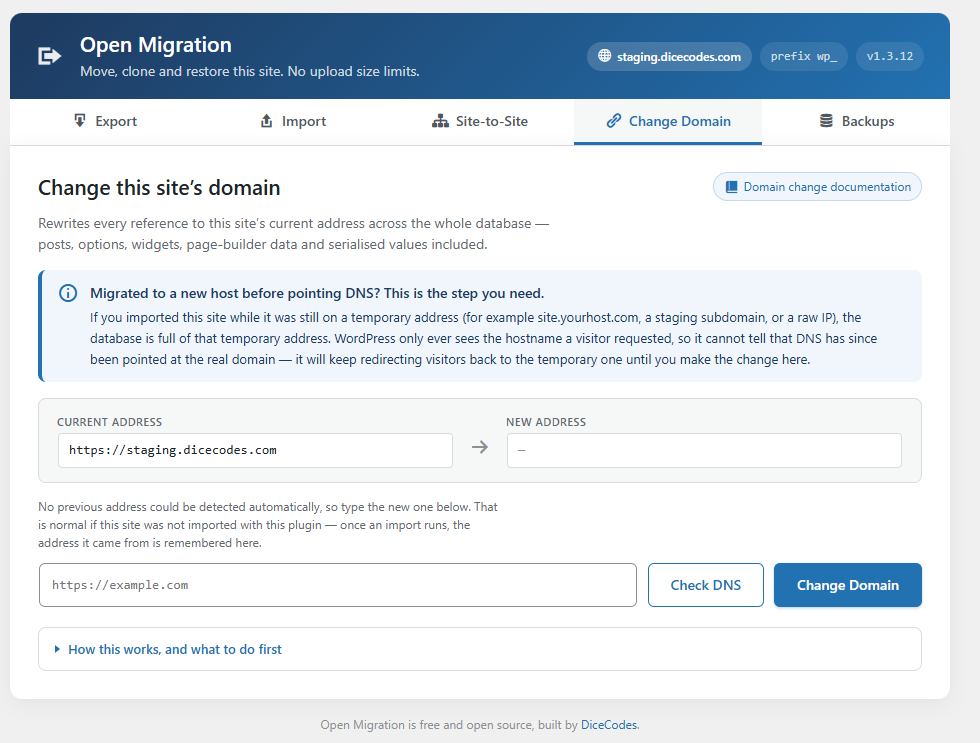Viewport: 980px width, 743px height.
Task: Click the prefix wp_ badge
Action: click(804, 56)
